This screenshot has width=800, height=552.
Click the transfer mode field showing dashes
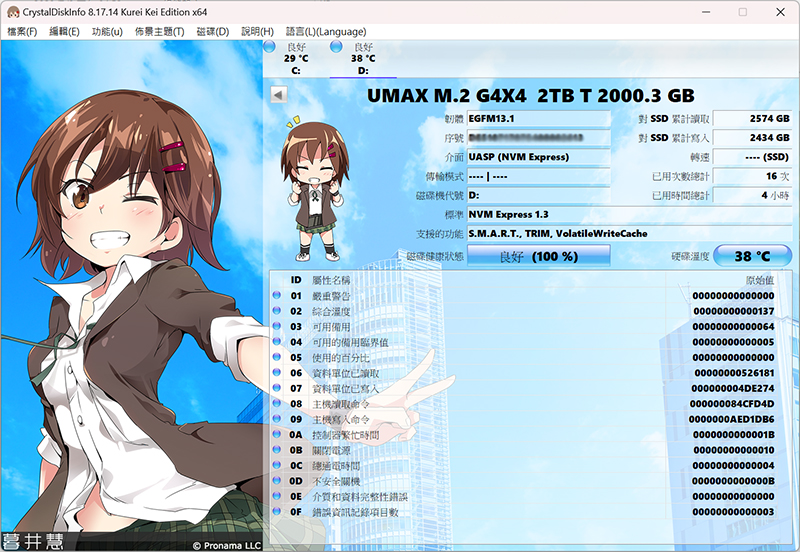tap(539, 176)
